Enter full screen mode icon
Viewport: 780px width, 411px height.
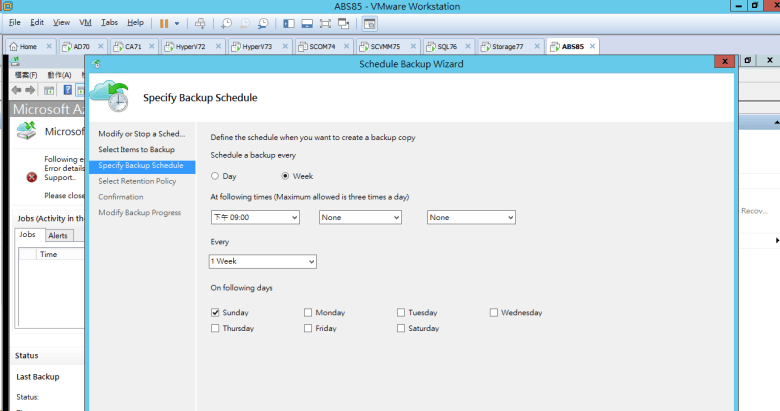[x=326, y=22]
